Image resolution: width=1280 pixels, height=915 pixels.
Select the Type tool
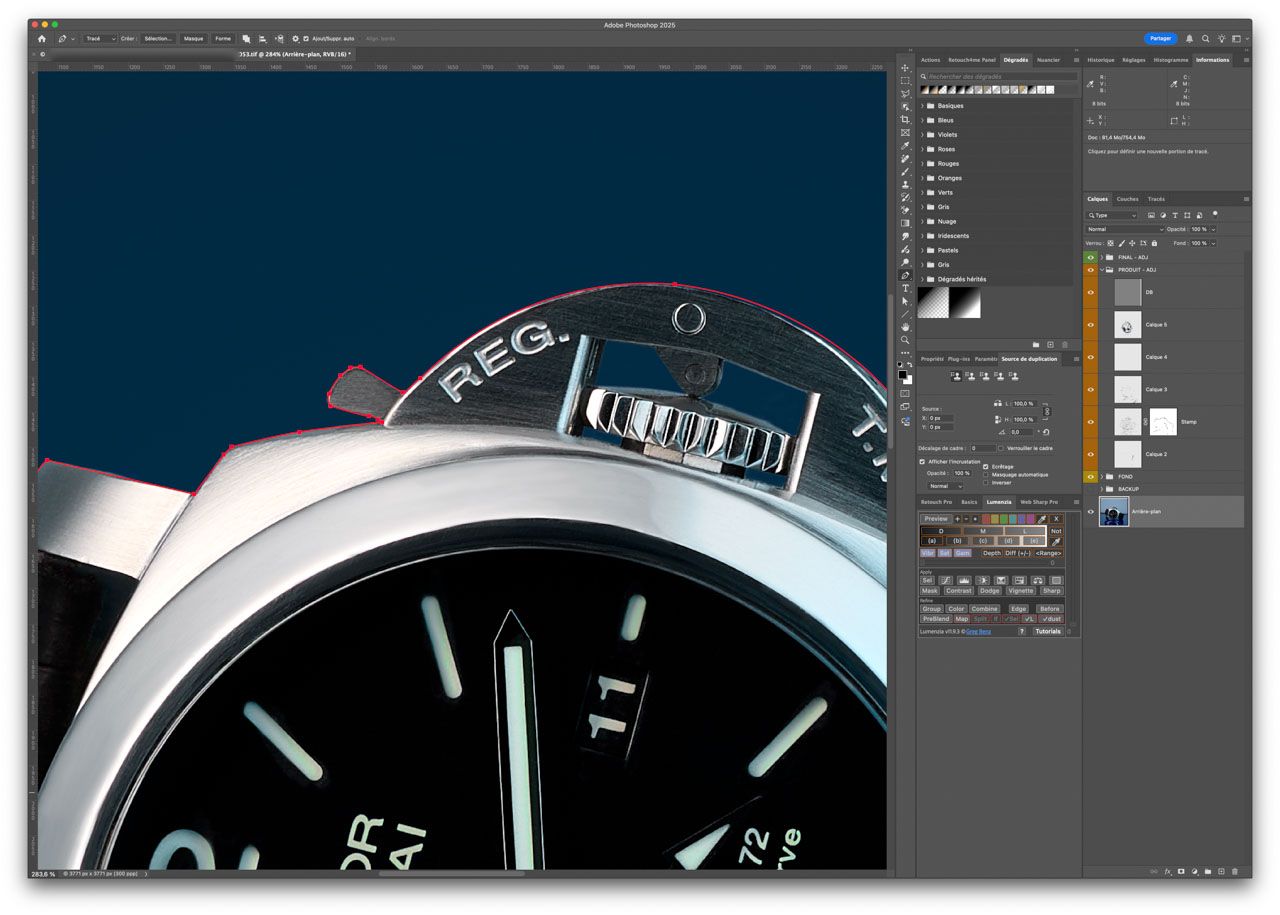click(x=905, y=288)
